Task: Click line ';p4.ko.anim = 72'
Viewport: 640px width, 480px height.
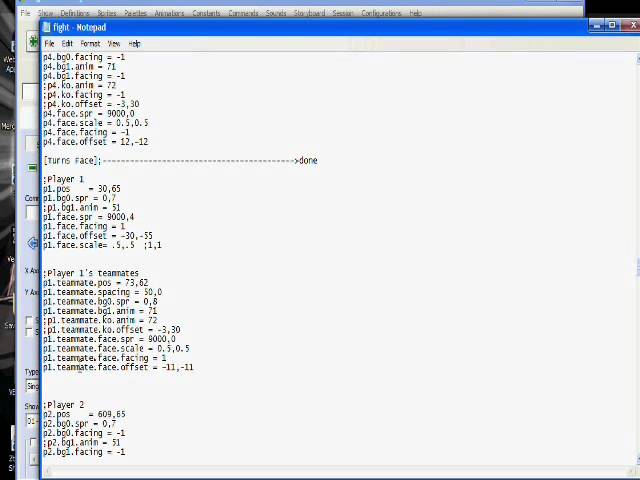Action: coord(80,85)
